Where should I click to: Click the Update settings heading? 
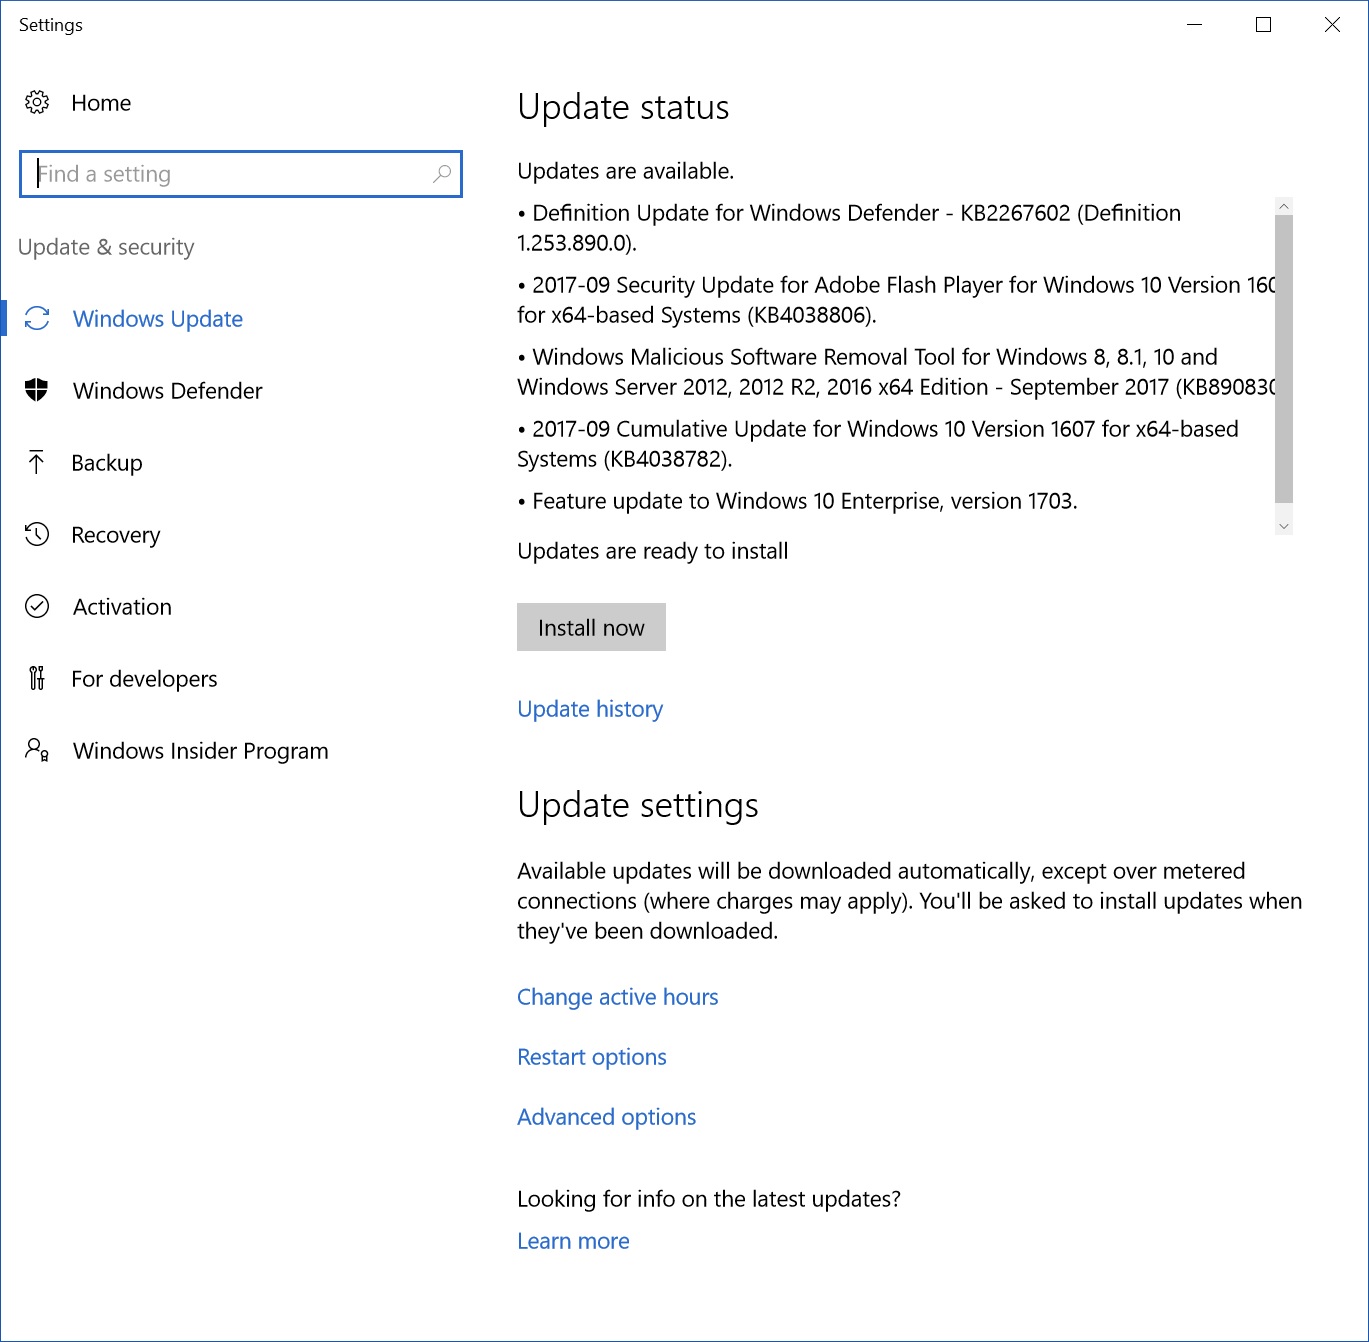[x=638, y=805]
